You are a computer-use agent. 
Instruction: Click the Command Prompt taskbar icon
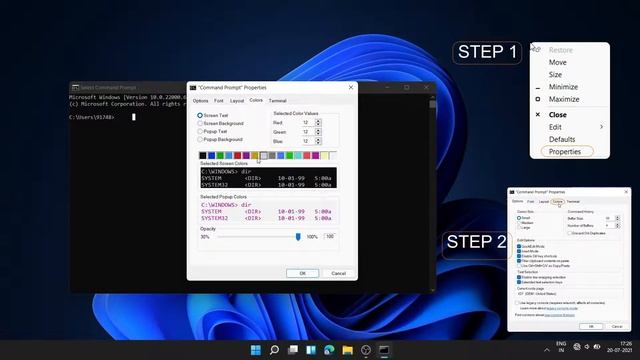384,350
